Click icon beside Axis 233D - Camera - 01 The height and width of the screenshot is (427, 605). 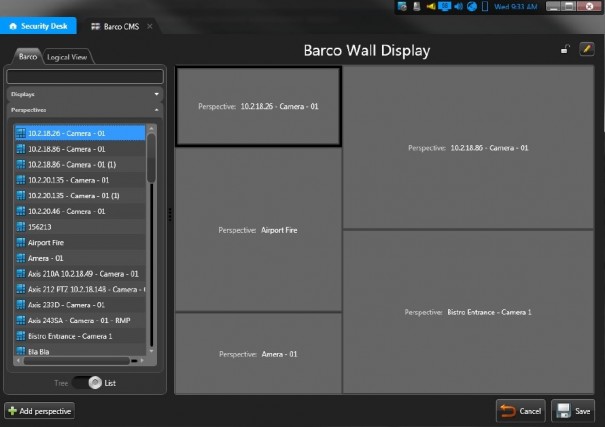tap(21, 304)
